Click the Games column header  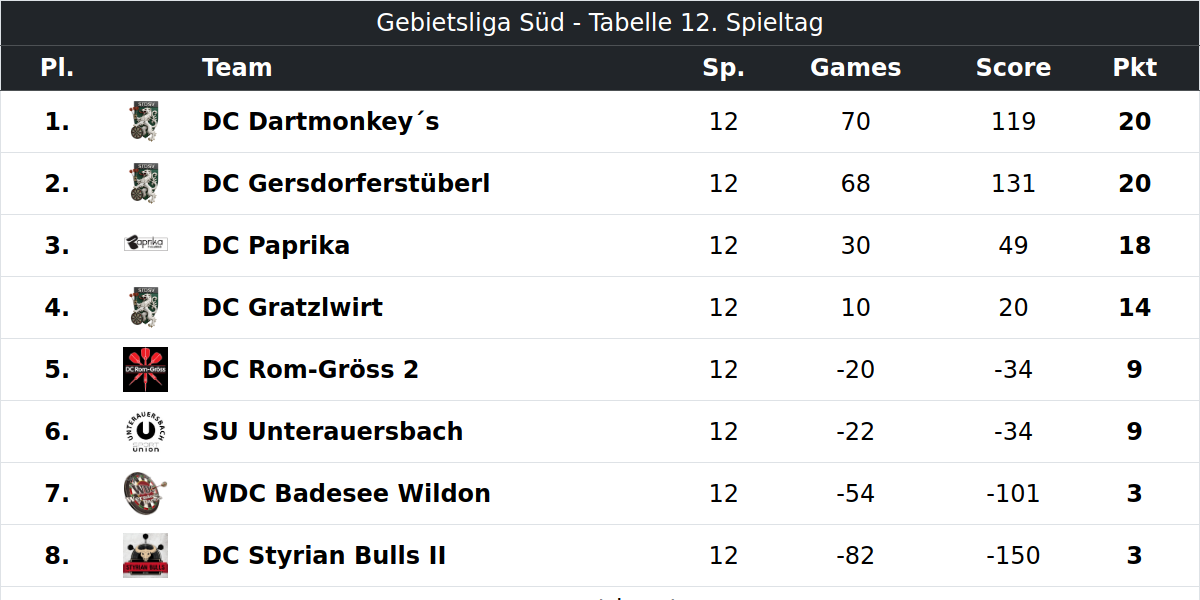point(855,68)
